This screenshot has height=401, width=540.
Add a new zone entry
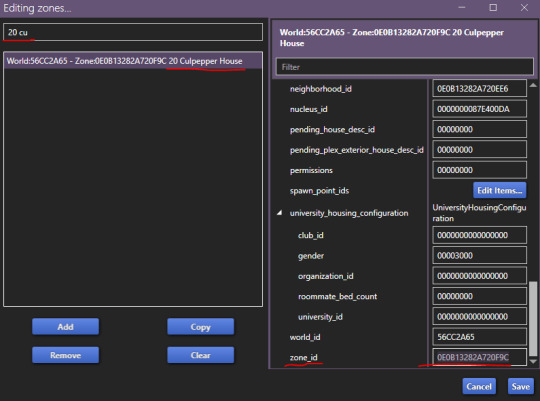(x=65, y=327)
